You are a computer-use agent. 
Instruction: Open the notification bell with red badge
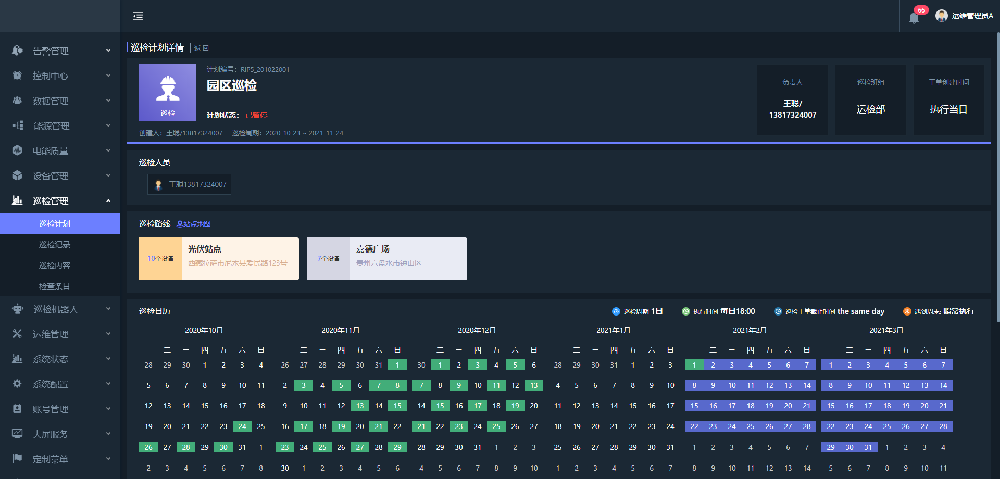point(913,17)
